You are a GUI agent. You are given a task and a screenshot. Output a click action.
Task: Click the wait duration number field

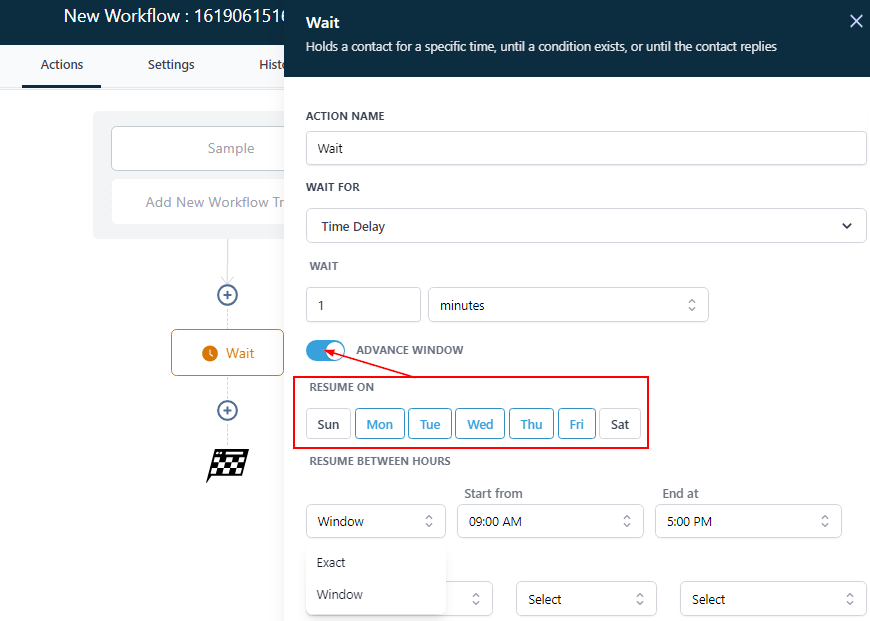click(363, 305)
